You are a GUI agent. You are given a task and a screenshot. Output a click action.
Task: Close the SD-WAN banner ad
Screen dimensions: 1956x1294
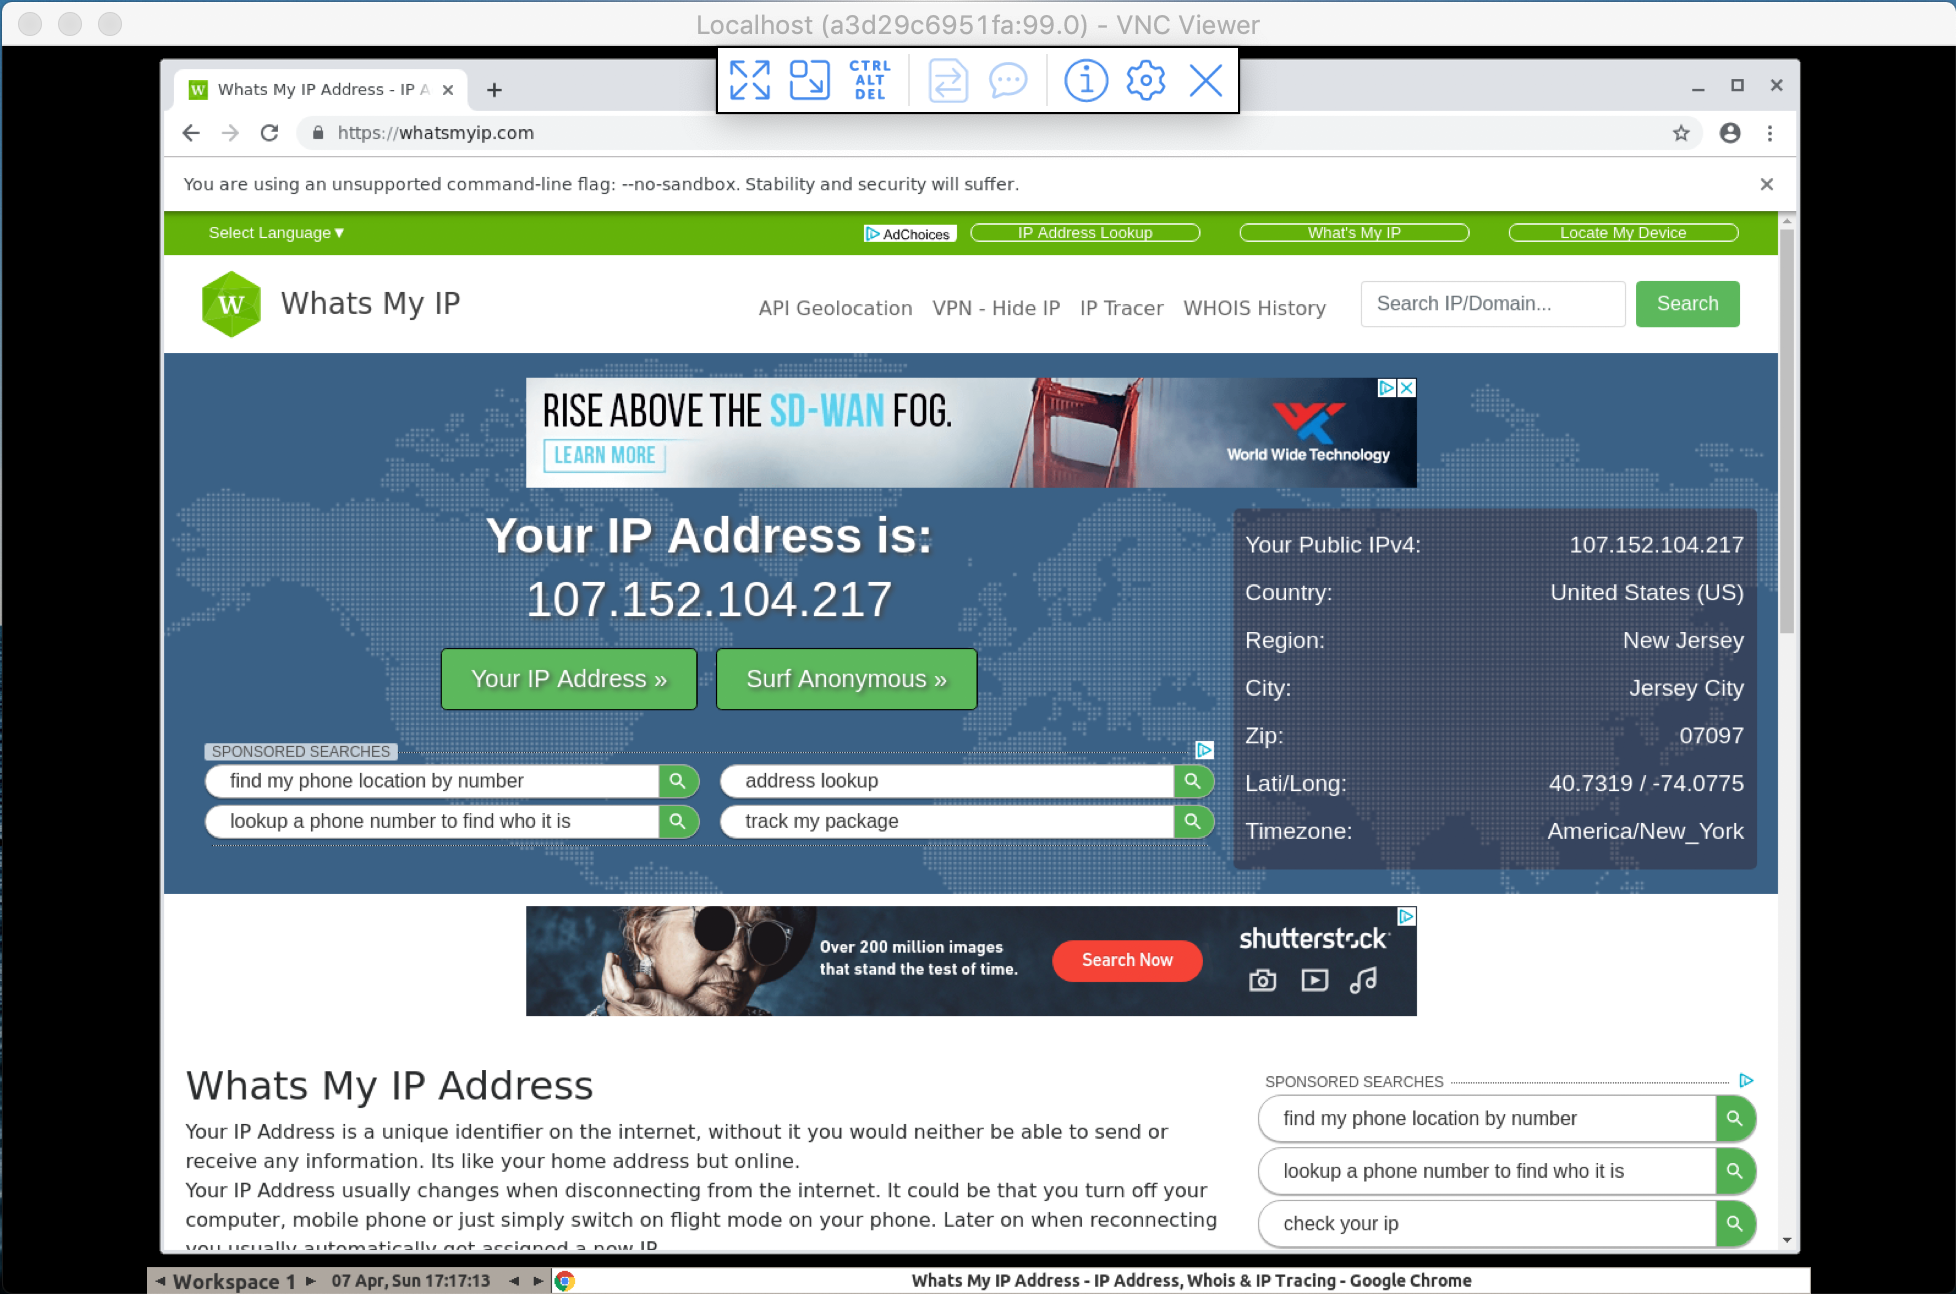[x=1406, y=388]
